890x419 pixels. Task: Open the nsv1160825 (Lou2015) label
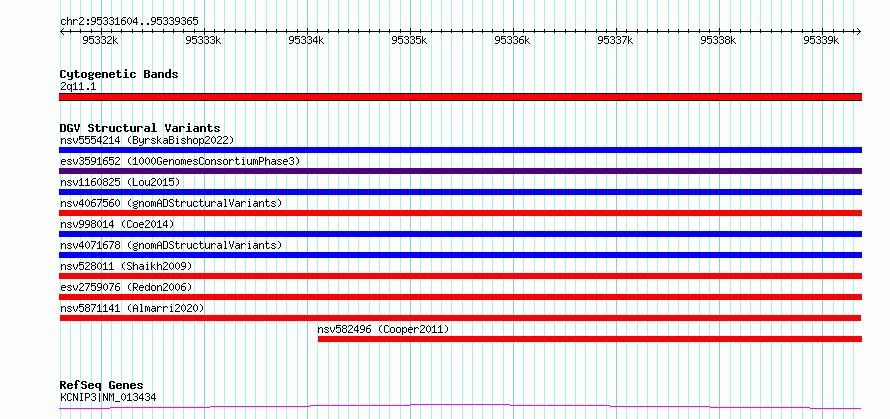point(120,182)
